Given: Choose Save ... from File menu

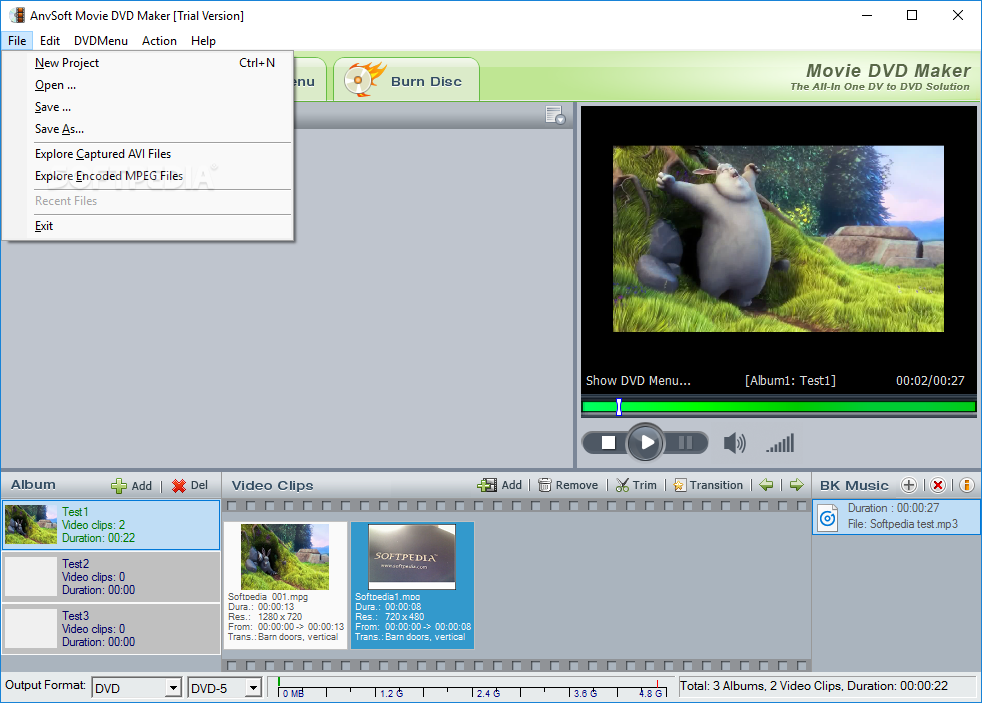Looking at the screenshot, I should pyautogui.click(x=148, y=106).
